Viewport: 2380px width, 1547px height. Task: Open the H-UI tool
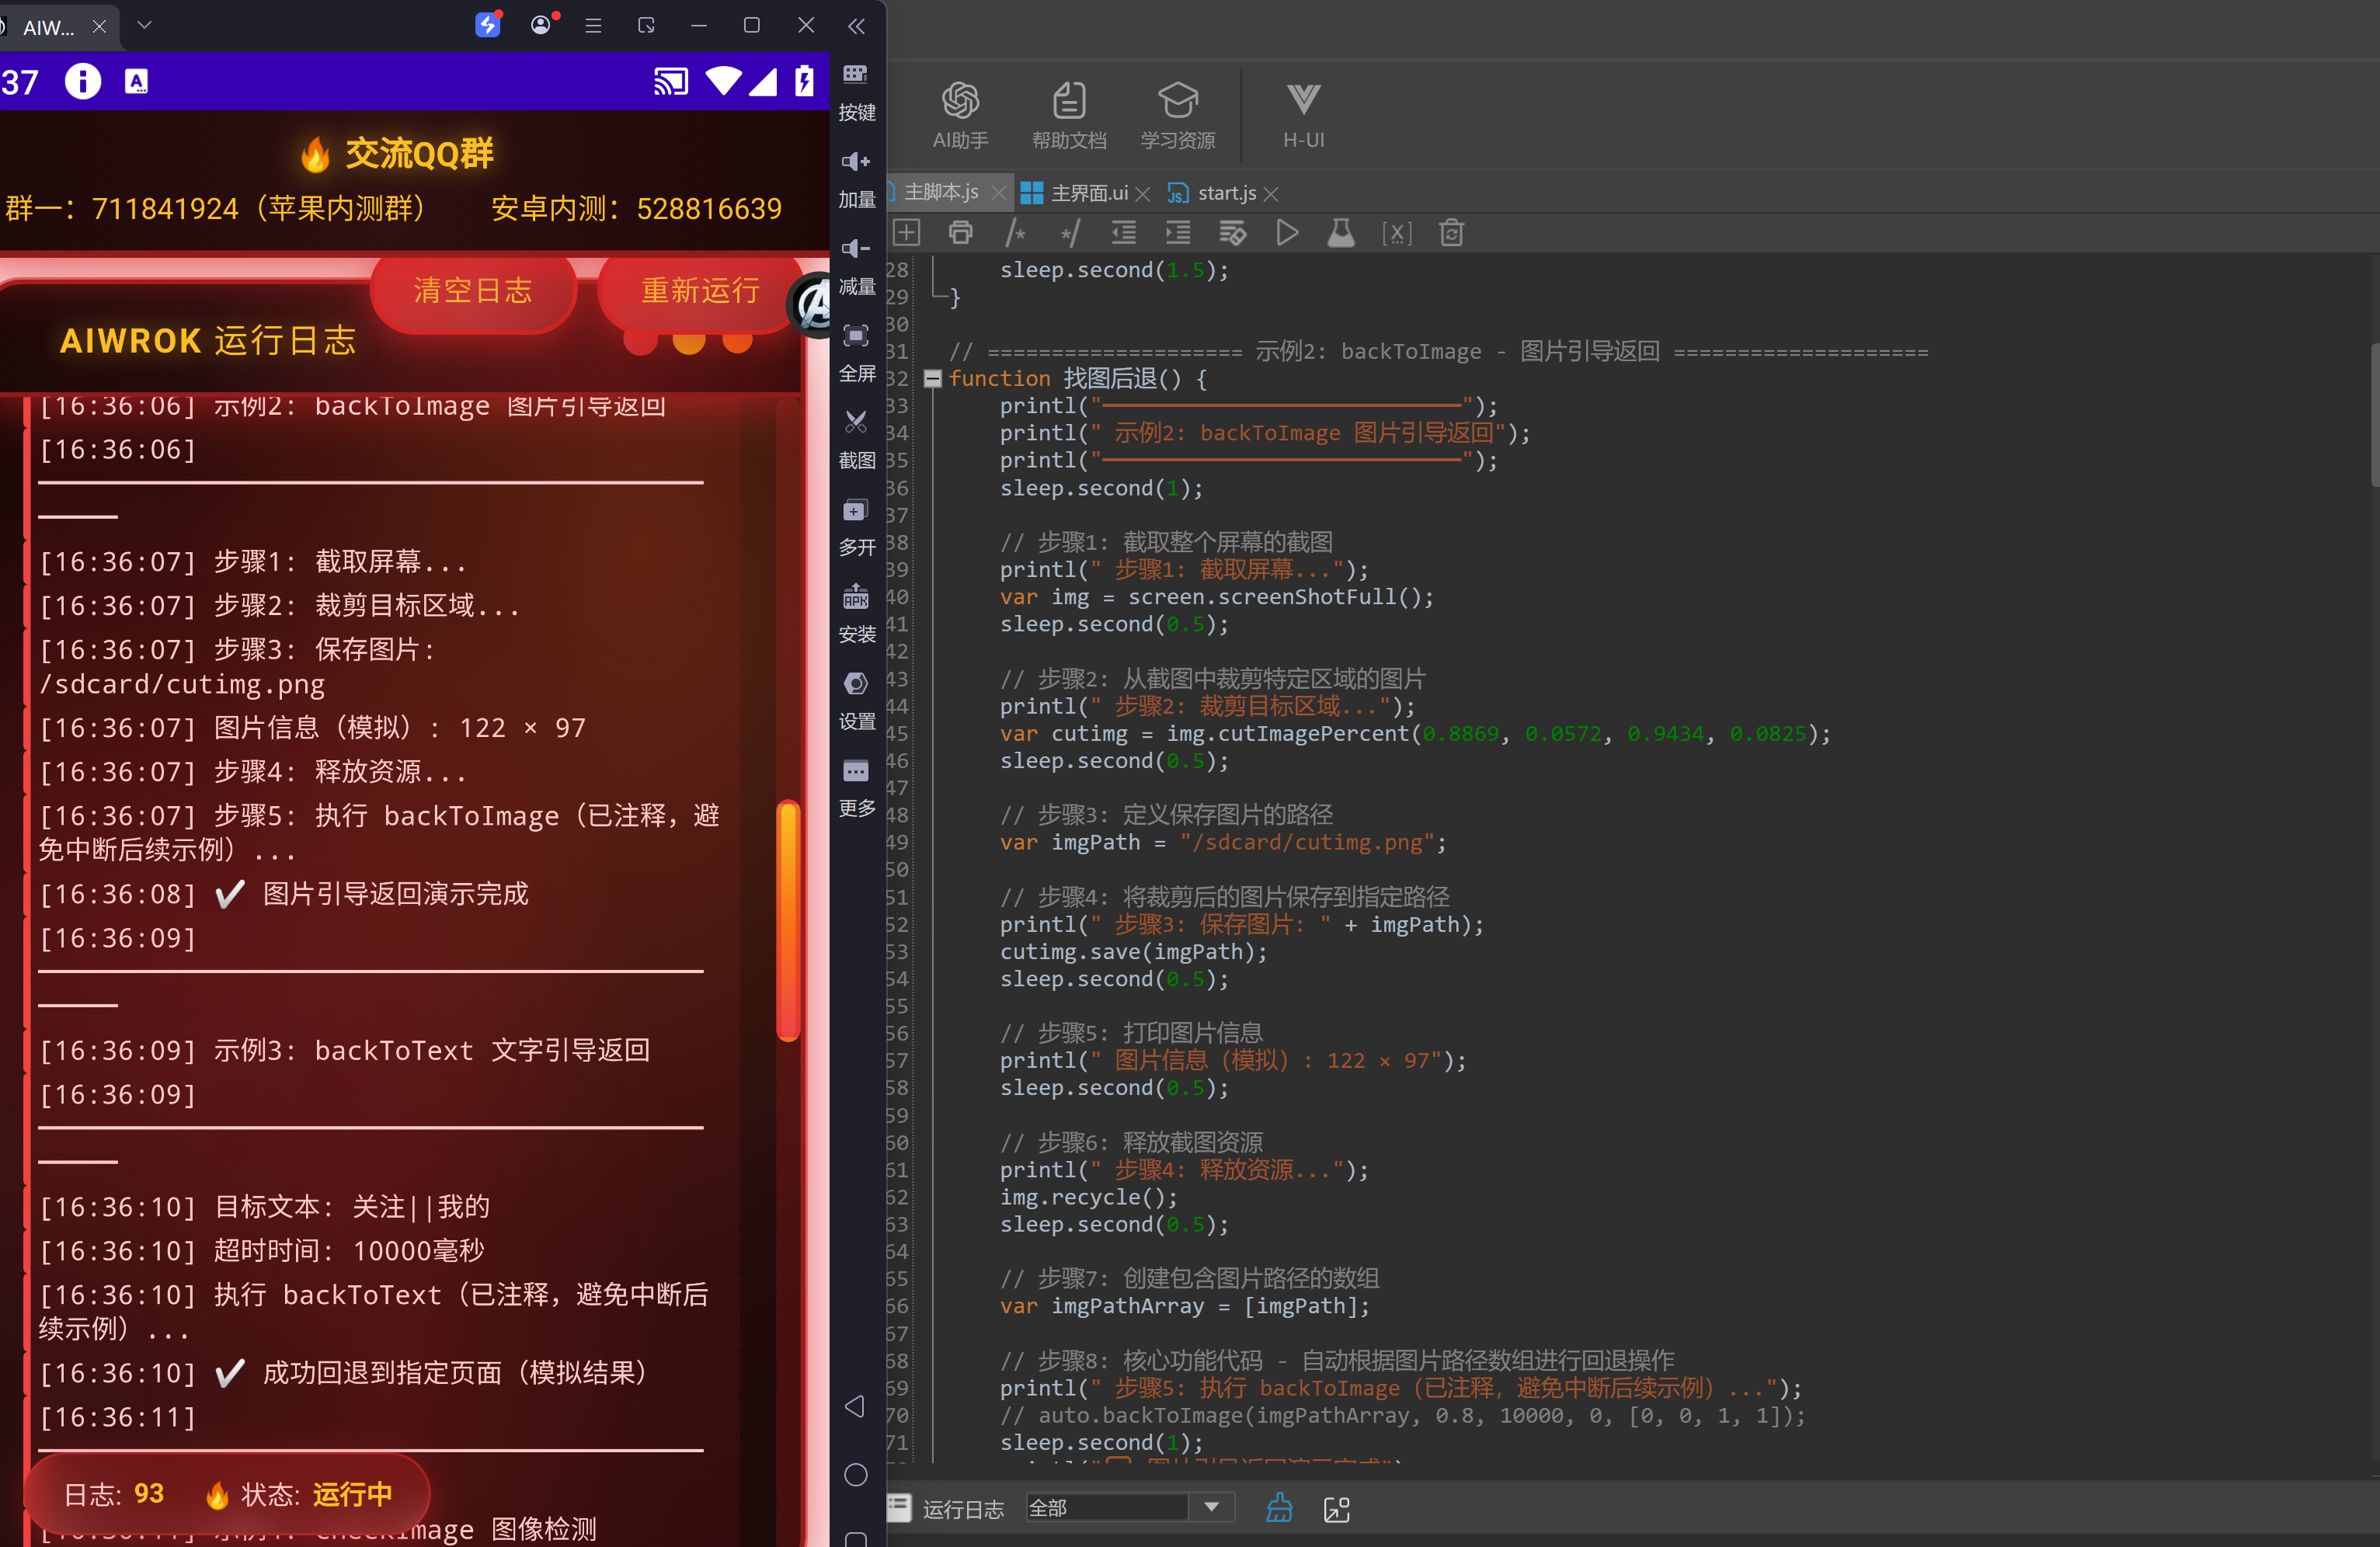(x=1303, y=116)
